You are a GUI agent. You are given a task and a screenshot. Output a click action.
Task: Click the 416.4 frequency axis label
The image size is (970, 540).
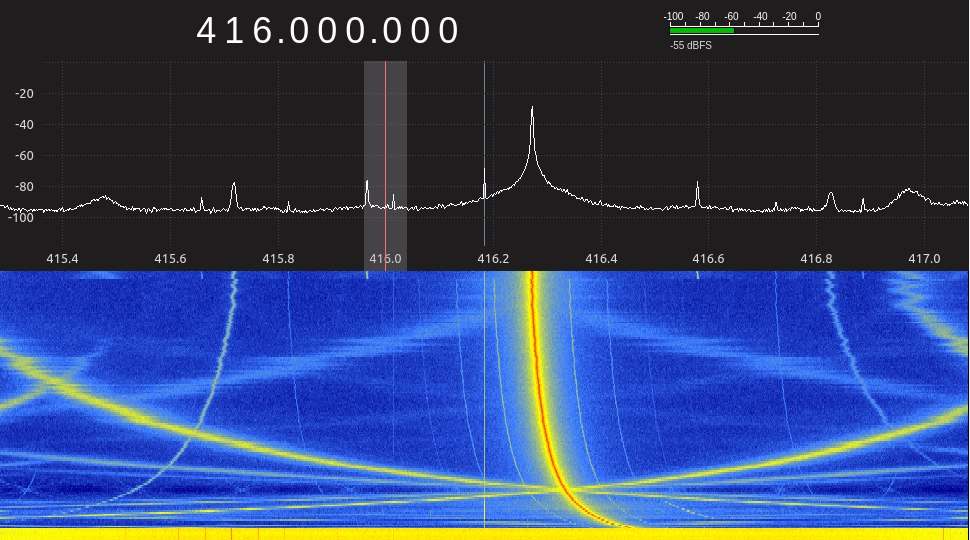click(601, 259)
